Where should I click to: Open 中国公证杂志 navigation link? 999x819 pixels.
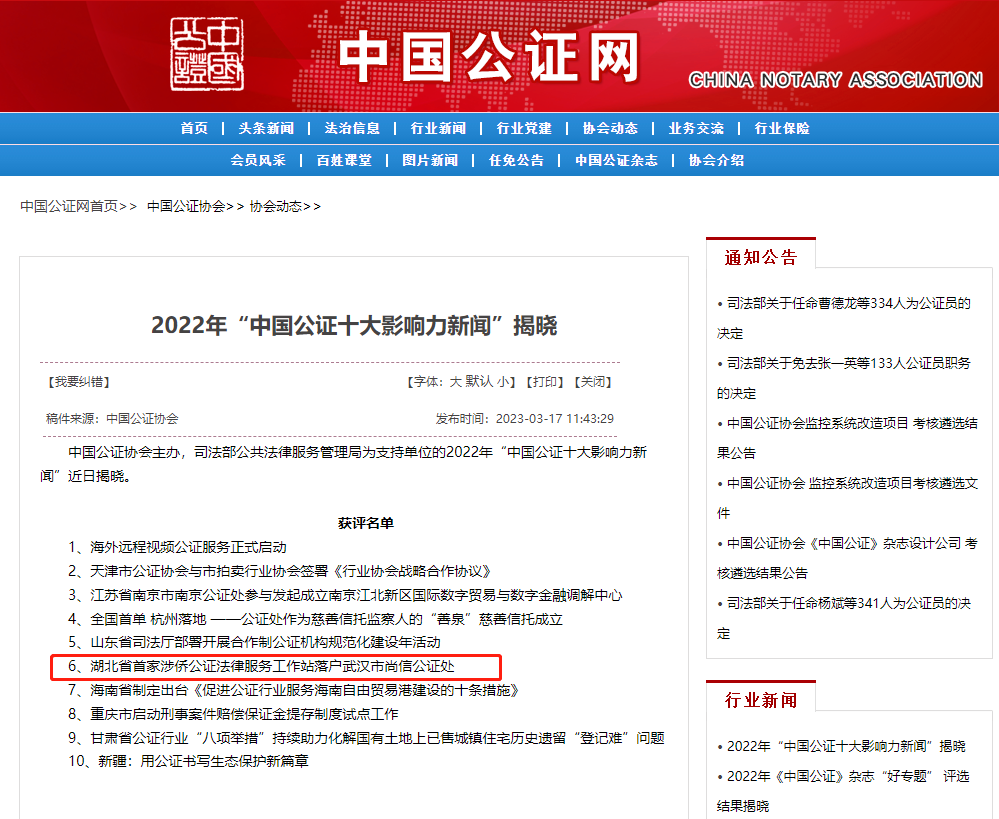tap(616, 160)
